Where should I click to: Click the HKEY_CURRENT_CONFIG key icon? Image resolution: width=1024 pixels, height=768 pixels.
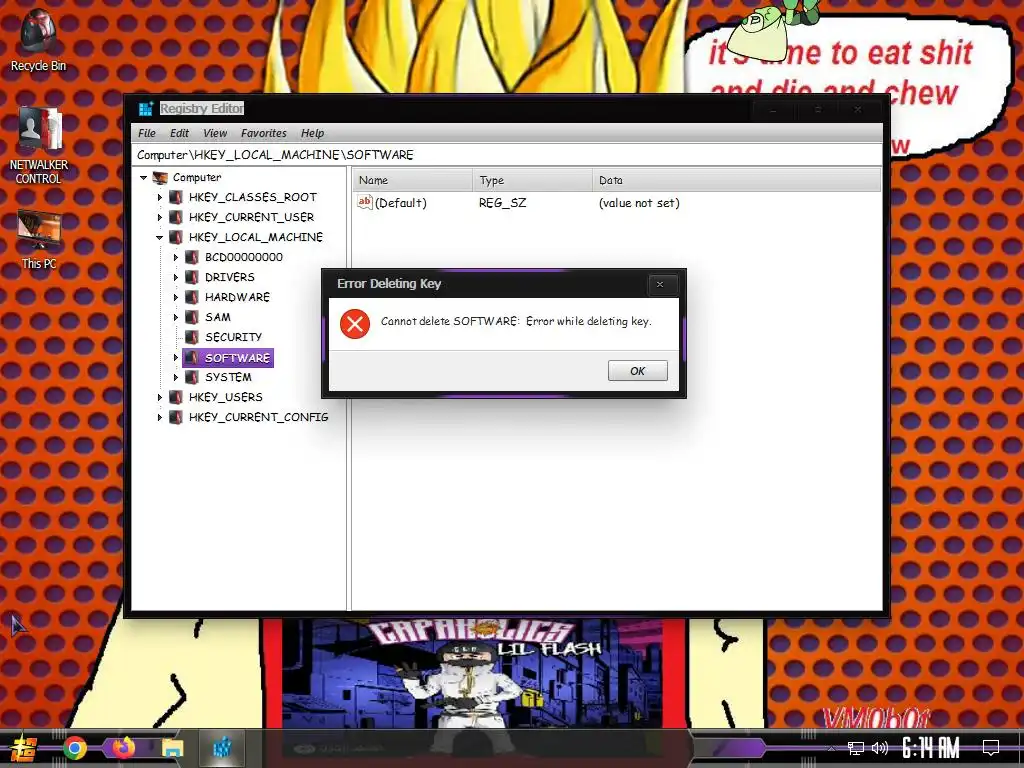(176, 417)
